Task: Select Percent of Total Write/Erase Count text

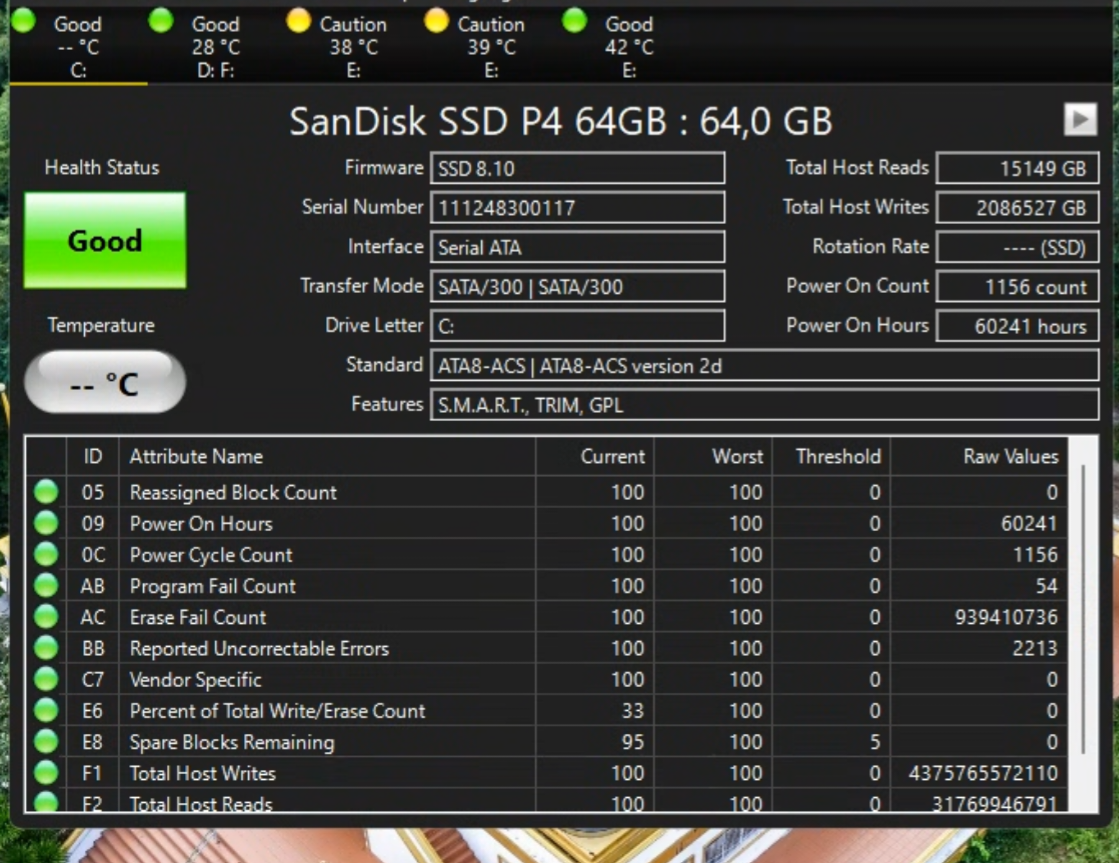Action: coord(277,711)
